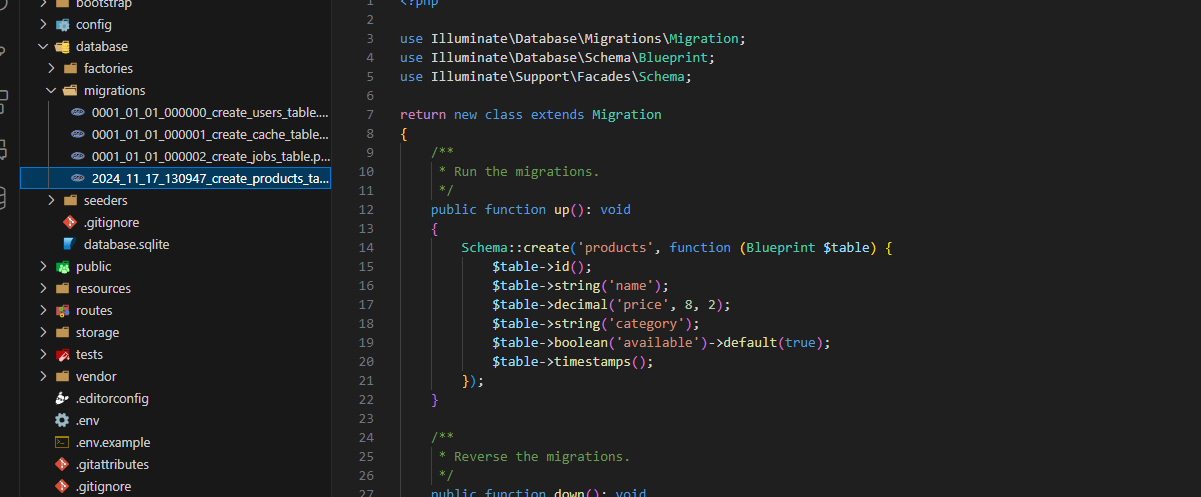Viewport: 1201px width, 497px height.
Task: Click the 'Run the migrations.' comment
Action: [x=527, y=171]
